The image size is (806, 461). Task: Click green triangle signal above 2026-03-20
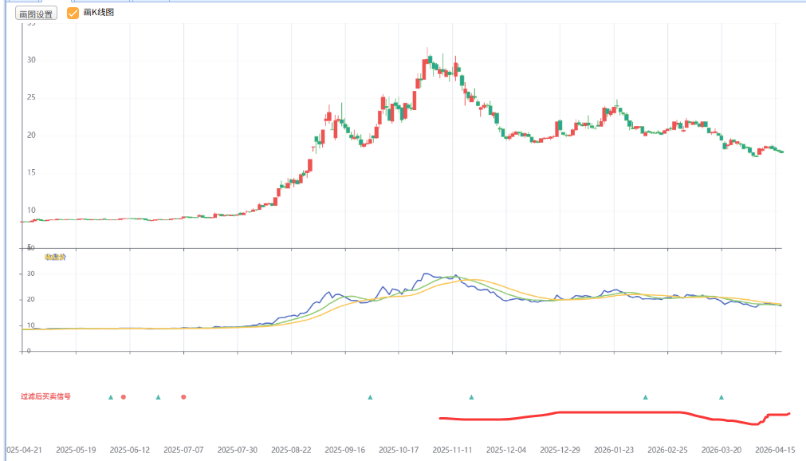721,397
